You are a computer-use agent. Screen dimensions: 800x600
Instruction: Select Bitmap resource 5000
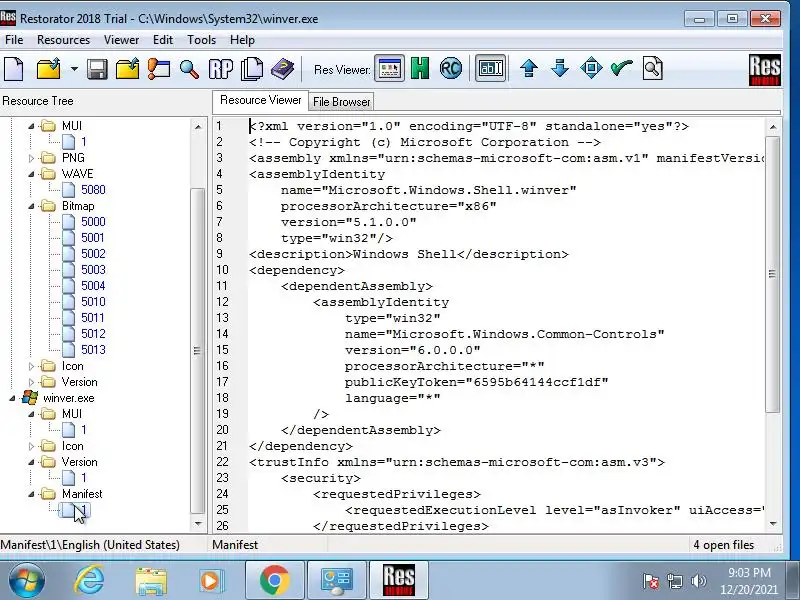point(93,222)
